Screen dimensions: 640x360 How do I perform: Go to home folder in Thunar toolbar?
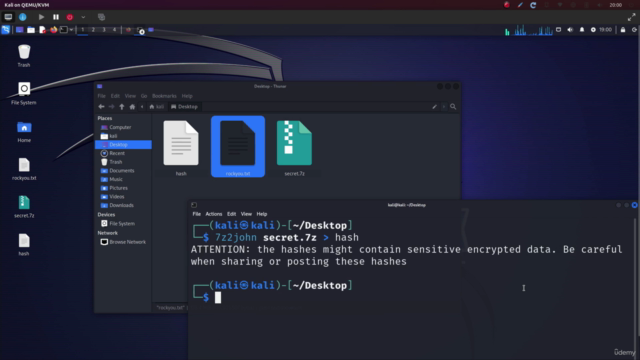(x=132, y=107)
